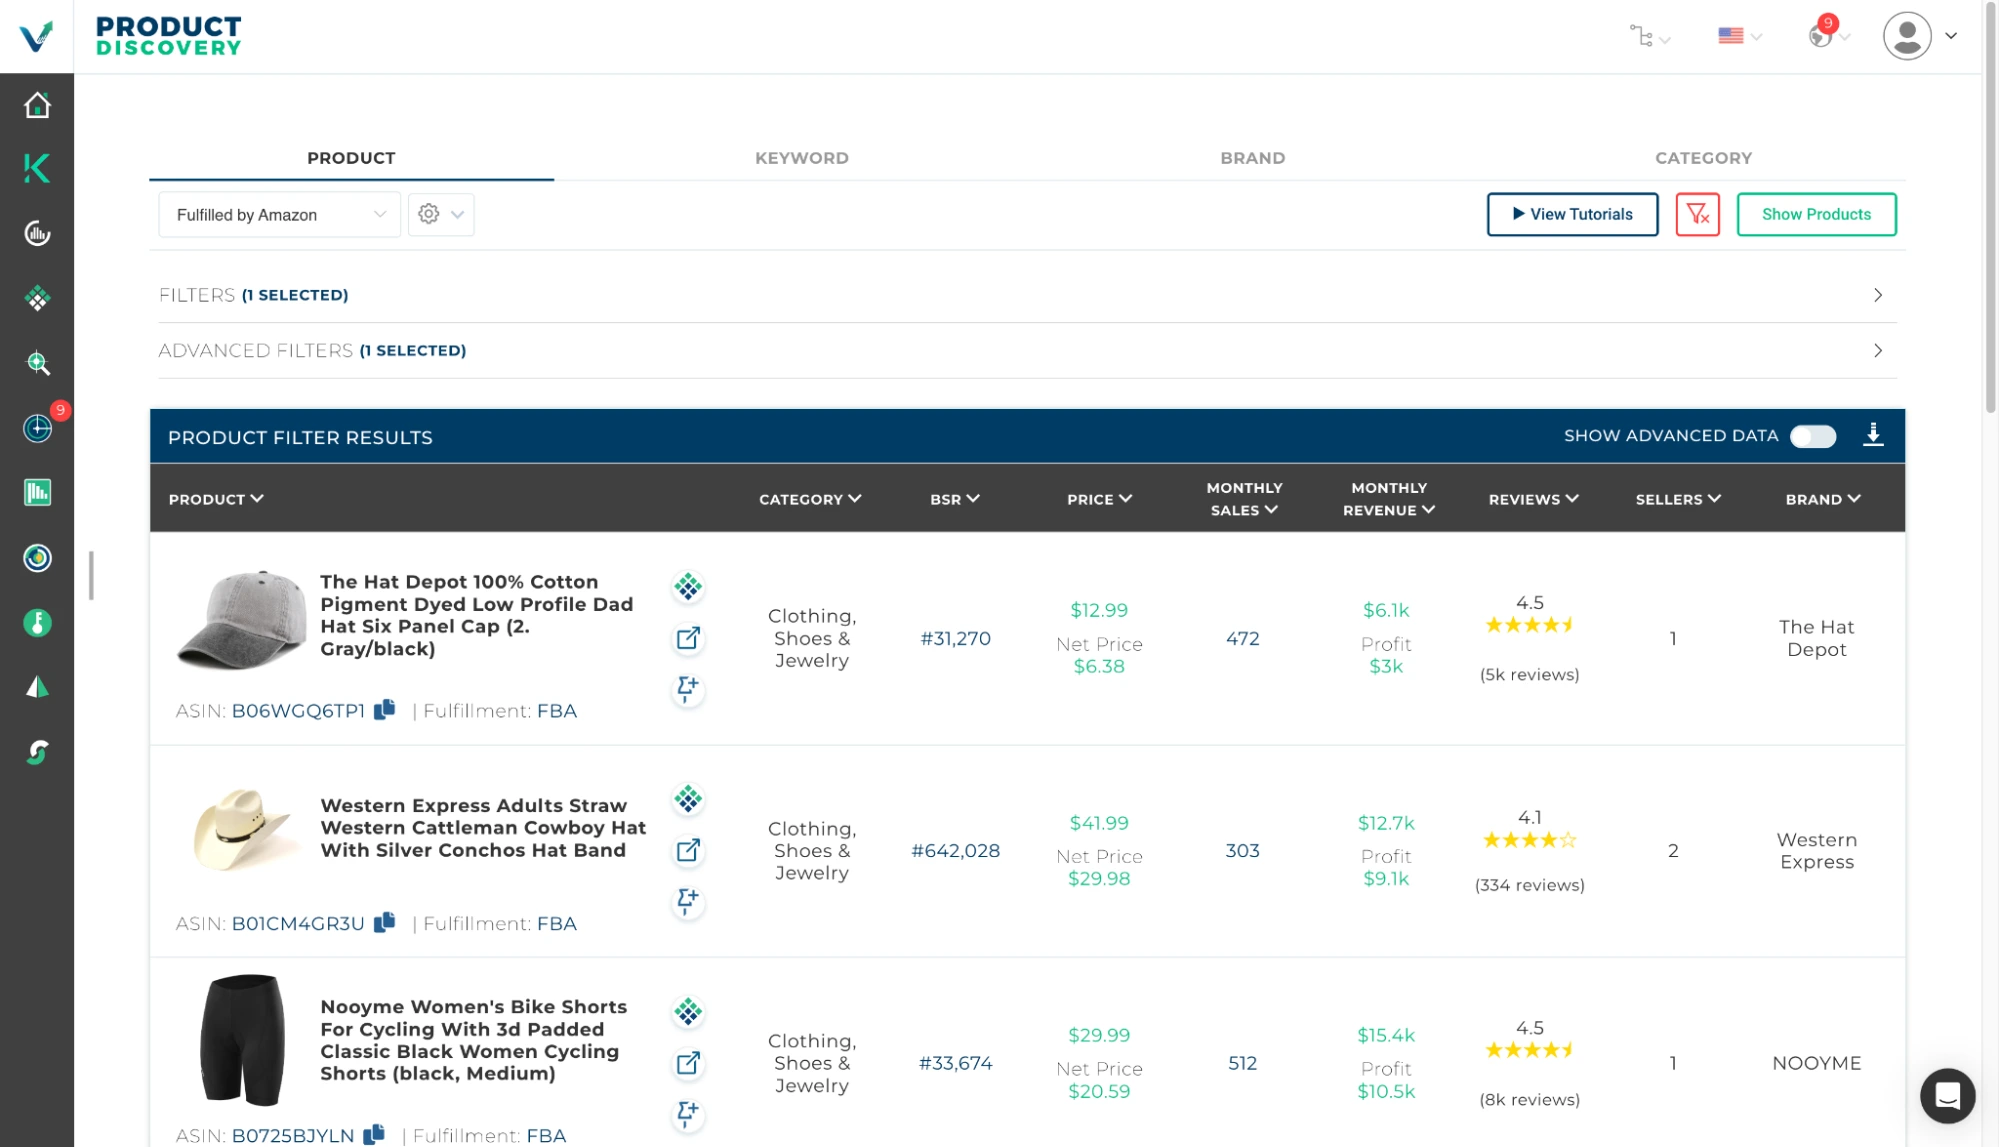Sort by the BSR column header
Screen dimensions: 1999x1147
(955, 499)
